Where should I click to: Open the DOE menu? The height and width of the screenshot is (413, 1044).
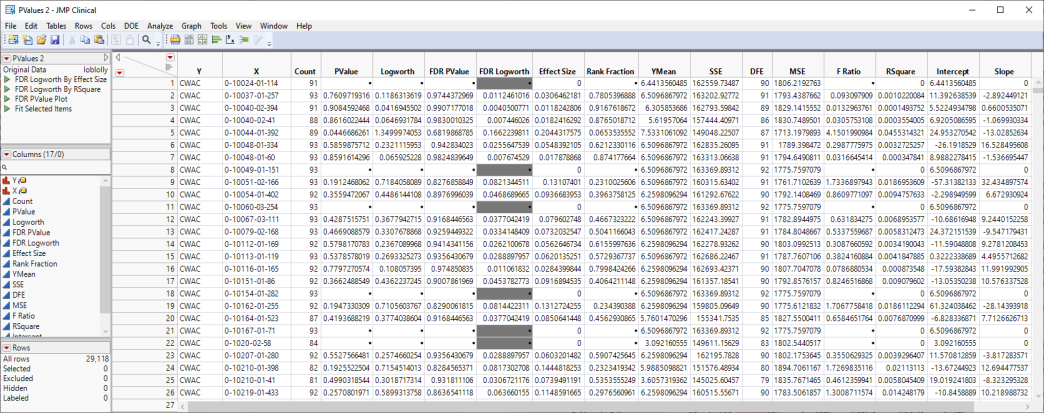pos(132,26)
